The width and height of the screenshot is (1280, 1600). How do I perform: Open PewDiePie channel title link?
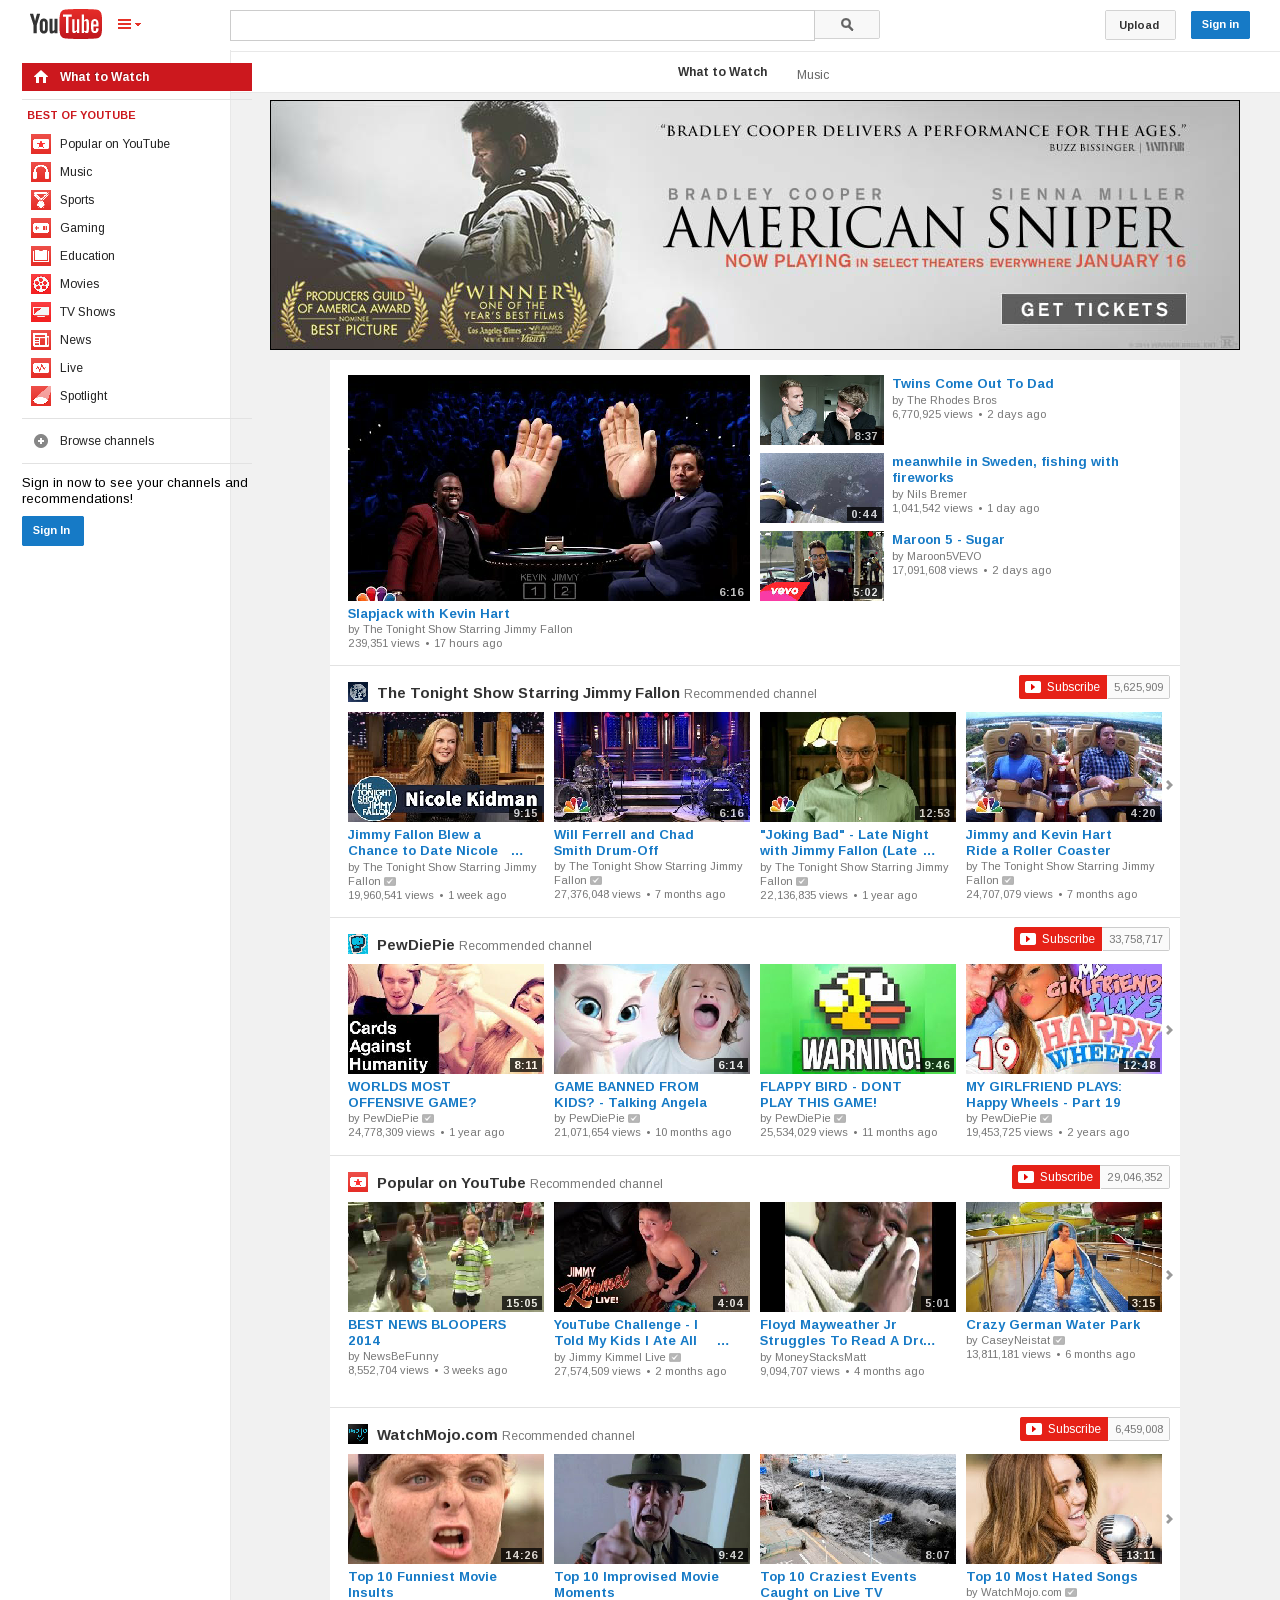(416, 945)
